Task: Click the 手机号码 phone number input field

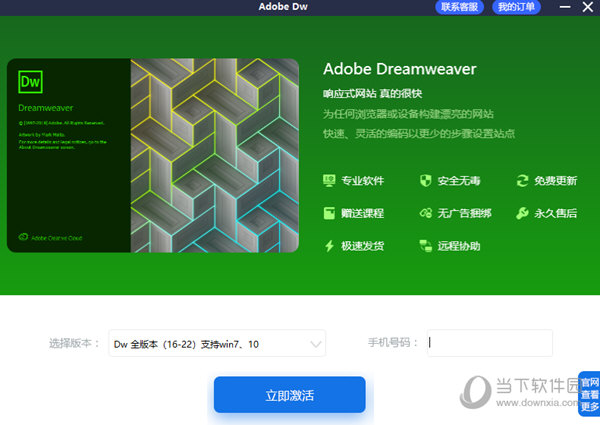Action: coord(489,343)
